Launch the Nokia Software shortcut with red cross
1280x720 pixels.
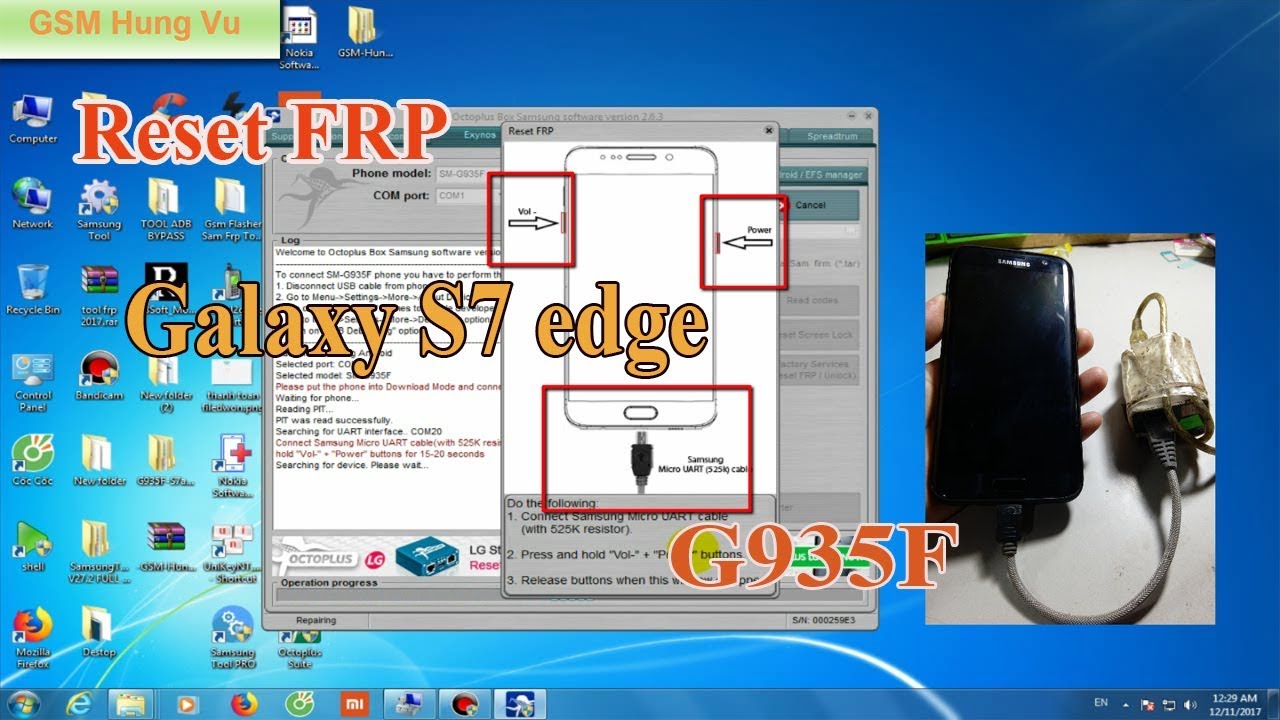pos(231,466)
